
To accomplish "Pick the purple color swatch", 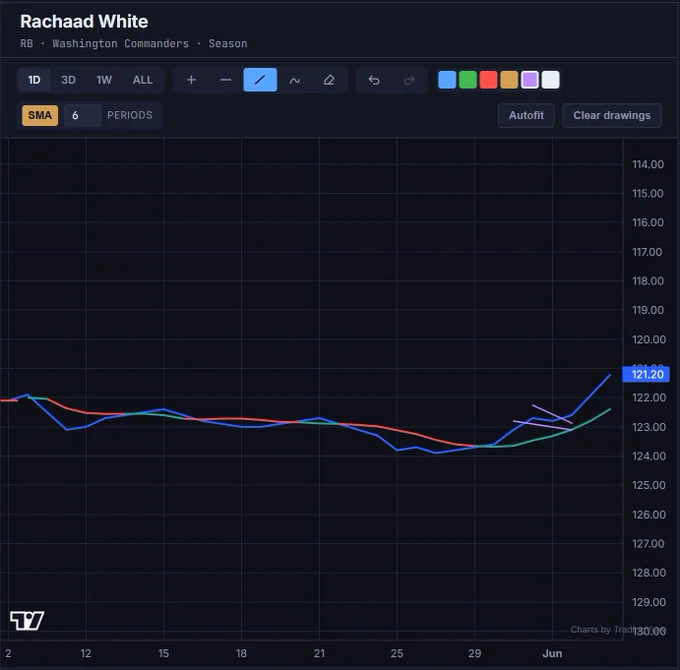I will 530,80.
